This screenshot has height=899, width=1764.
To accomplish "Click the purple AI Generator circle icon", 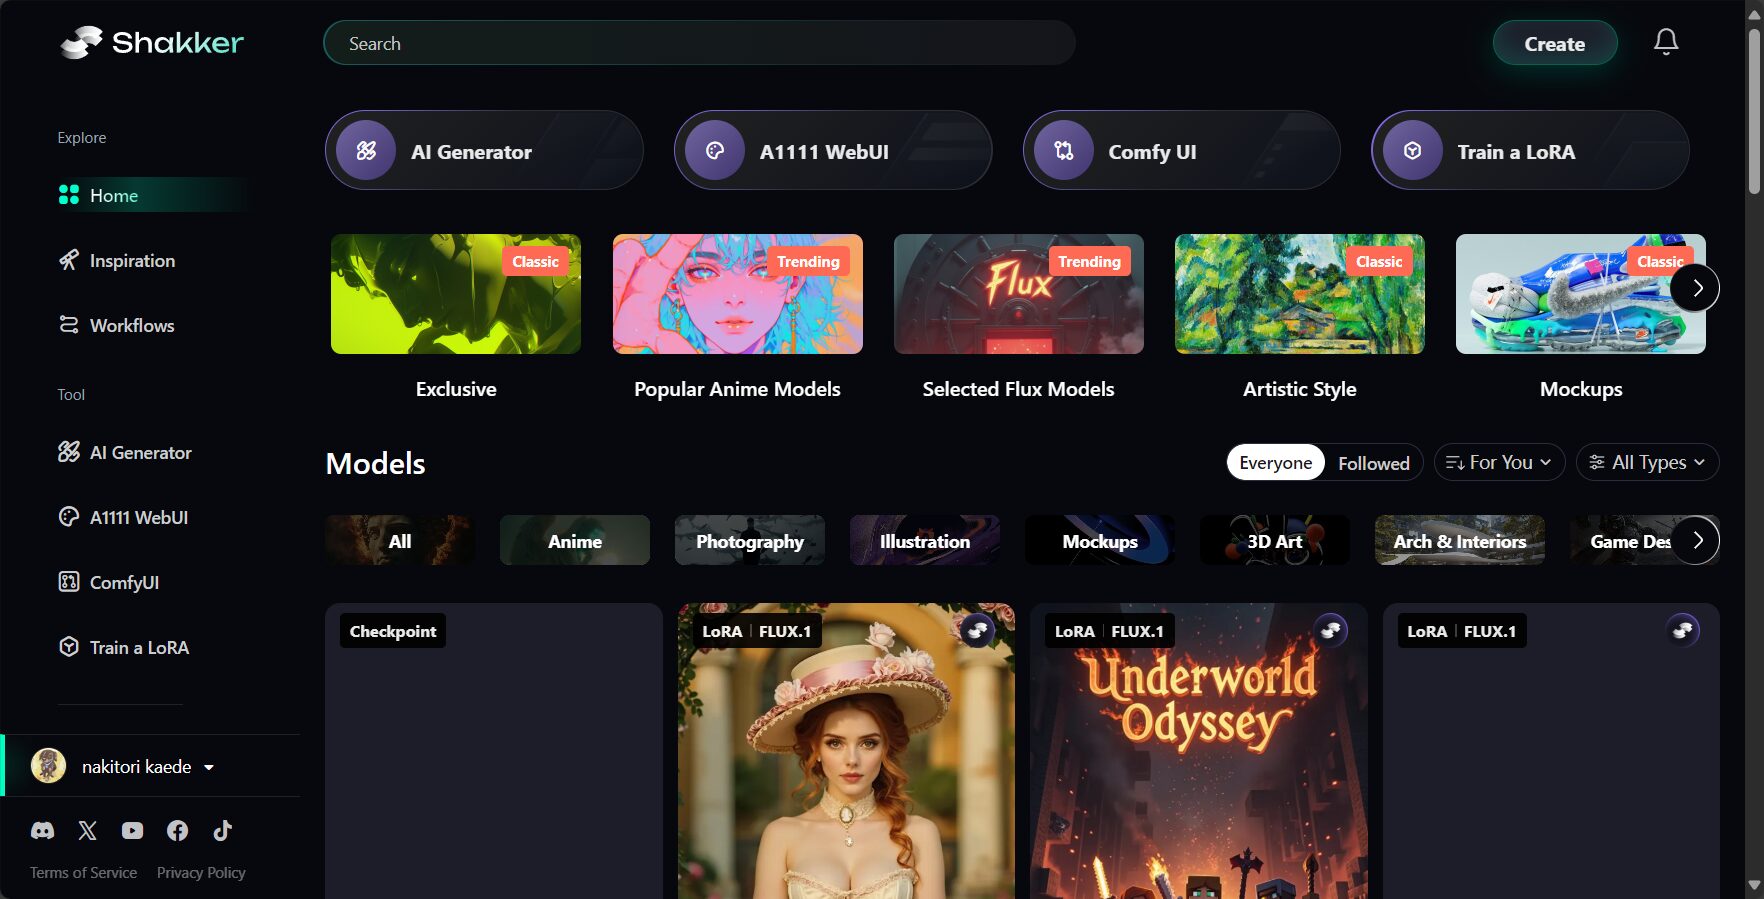I will pyautogui.click(x=366, y=151).
